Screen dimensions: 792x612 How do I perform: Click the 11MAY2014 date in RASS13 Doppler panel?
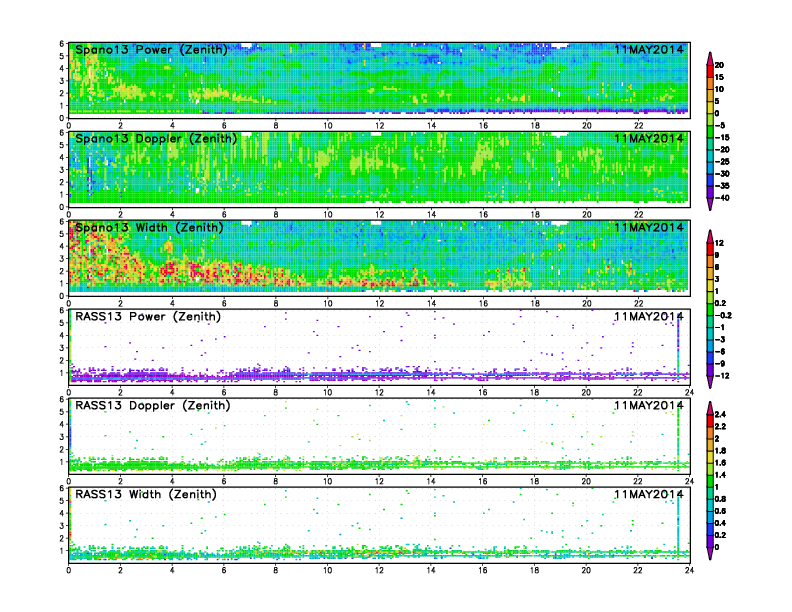649,405
